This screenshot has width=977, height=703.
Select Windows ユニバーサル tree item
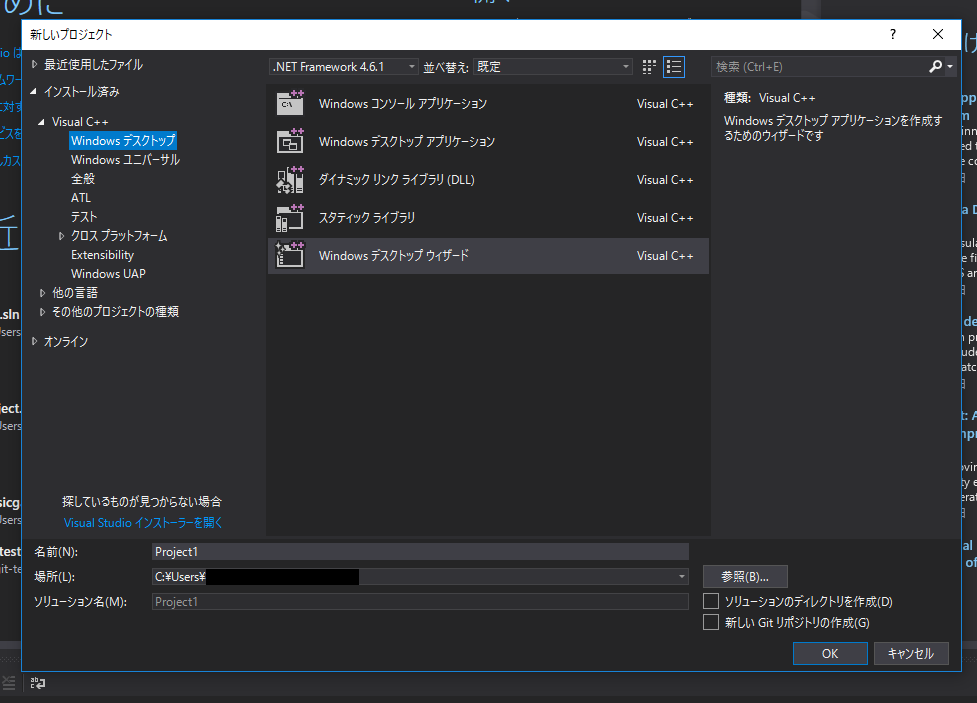point(125,160)
